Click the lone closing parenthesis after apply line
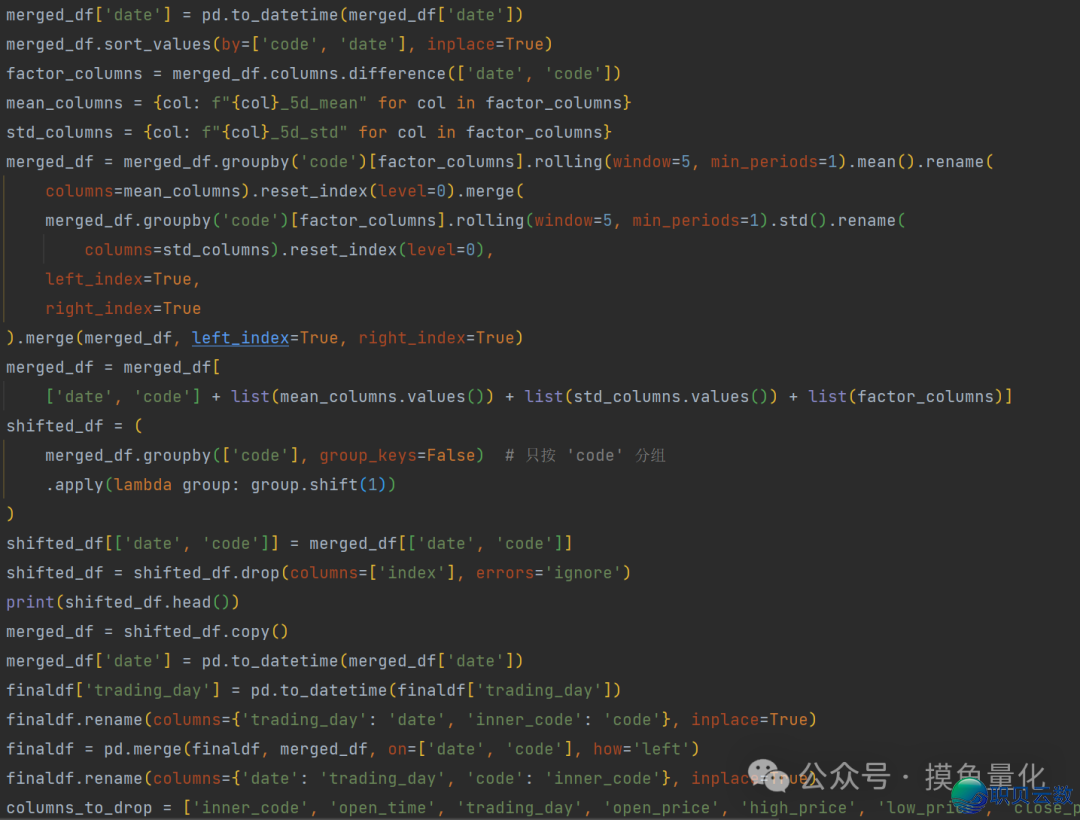1080x820 pixels. coord(10,514)
